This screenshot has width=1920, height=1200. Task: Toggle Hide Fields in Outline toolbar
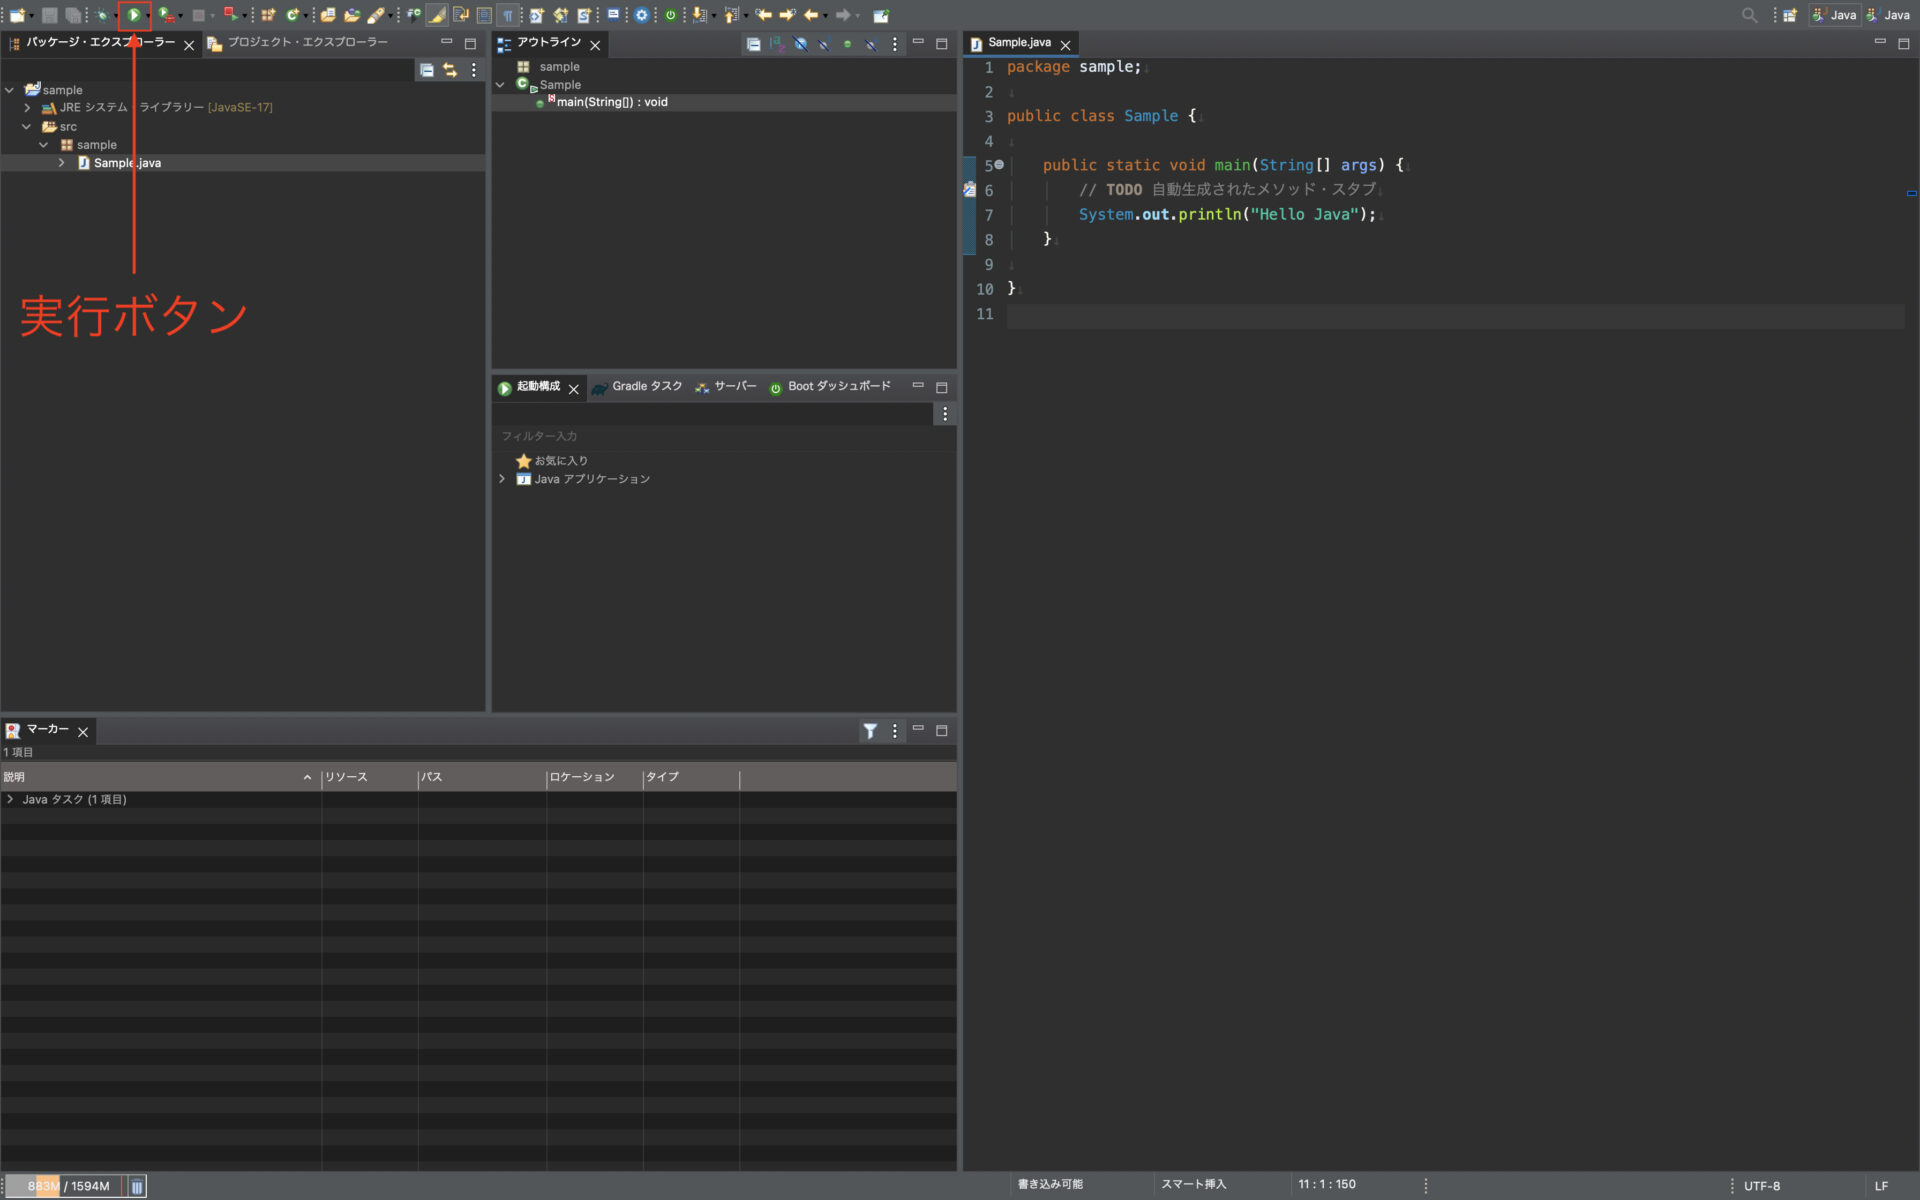tap(801, 44)
